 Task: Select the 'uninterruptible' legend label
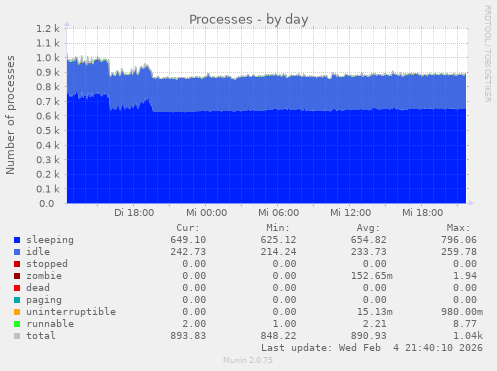(x=71, y=312)
